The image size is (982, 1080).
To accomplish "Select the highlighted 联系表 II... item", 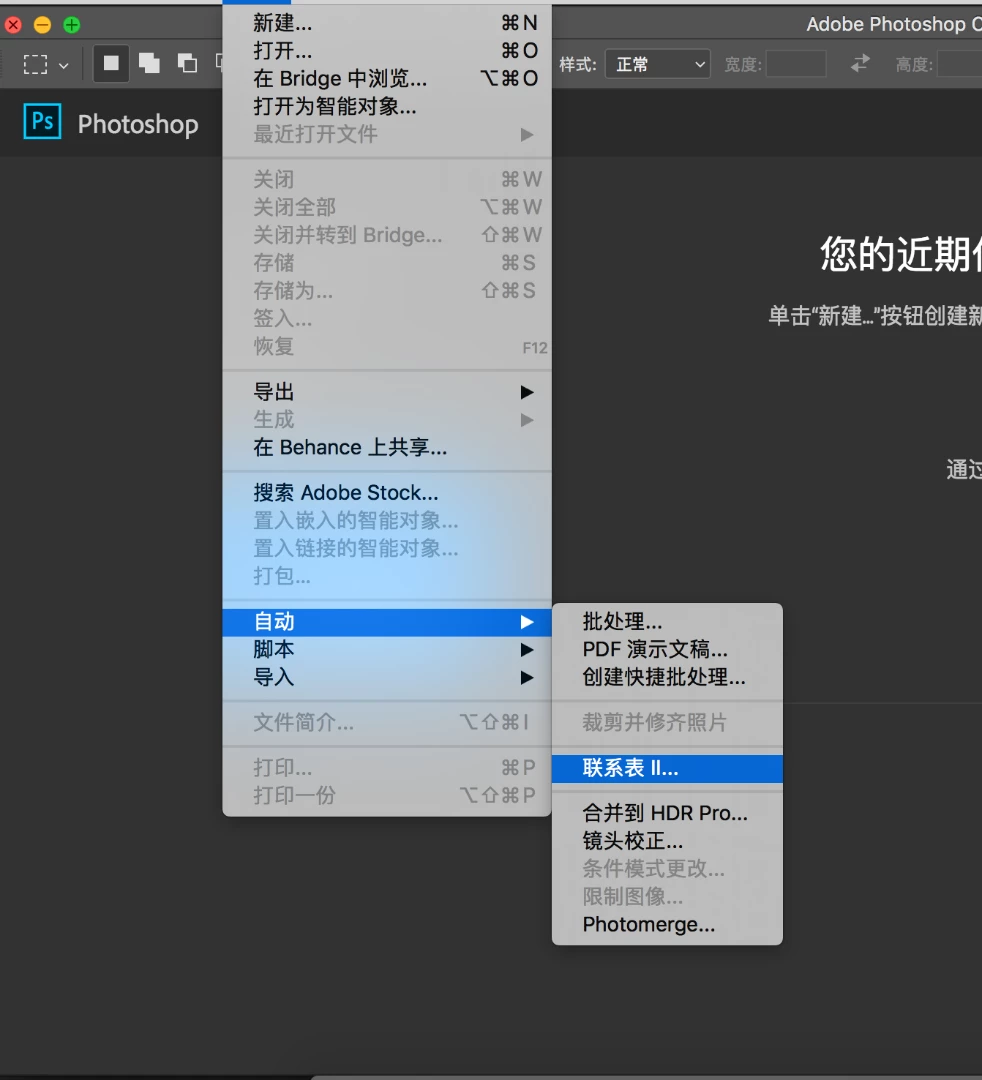I will point(667,768).
